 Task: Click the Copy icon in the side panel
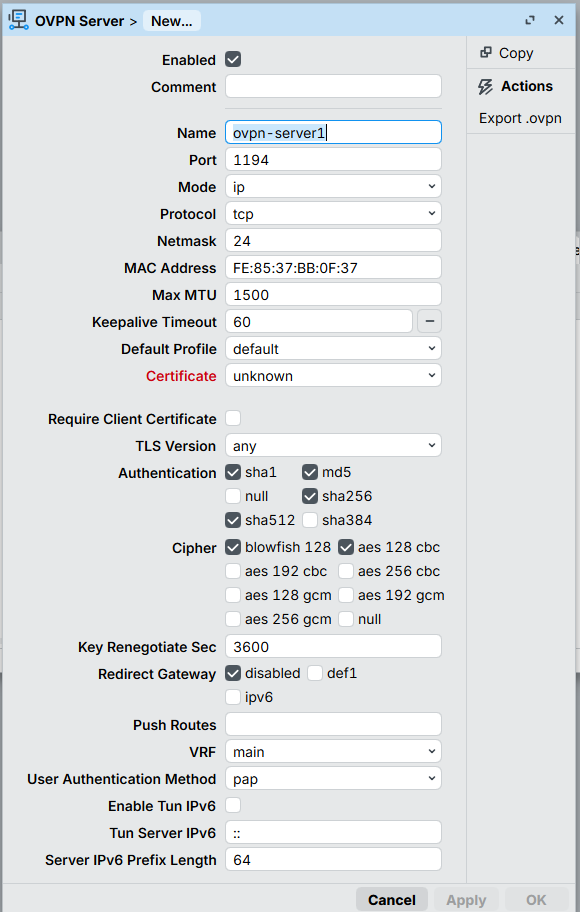pyautogui.click(x=485, y=53)
